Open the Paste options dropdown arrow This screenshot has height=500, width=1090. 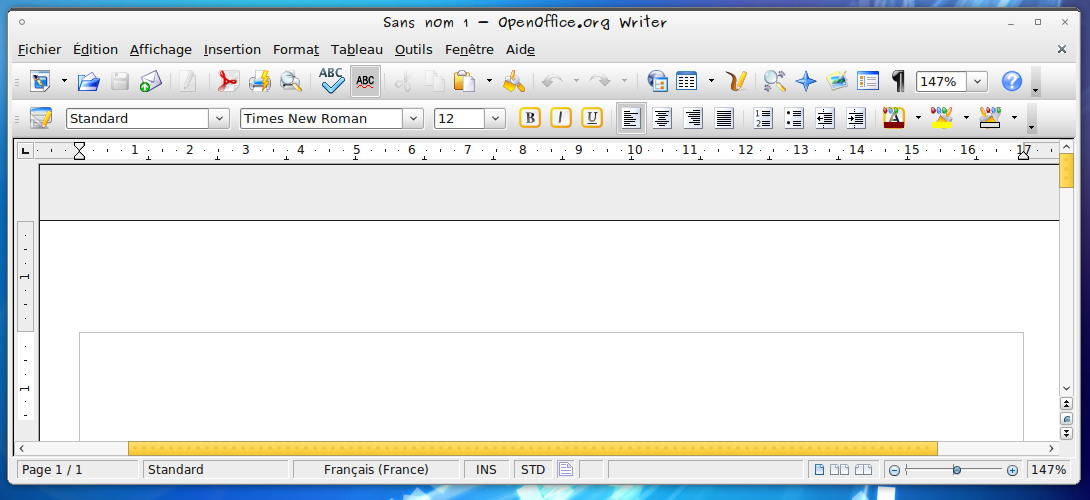pos(489,81)
